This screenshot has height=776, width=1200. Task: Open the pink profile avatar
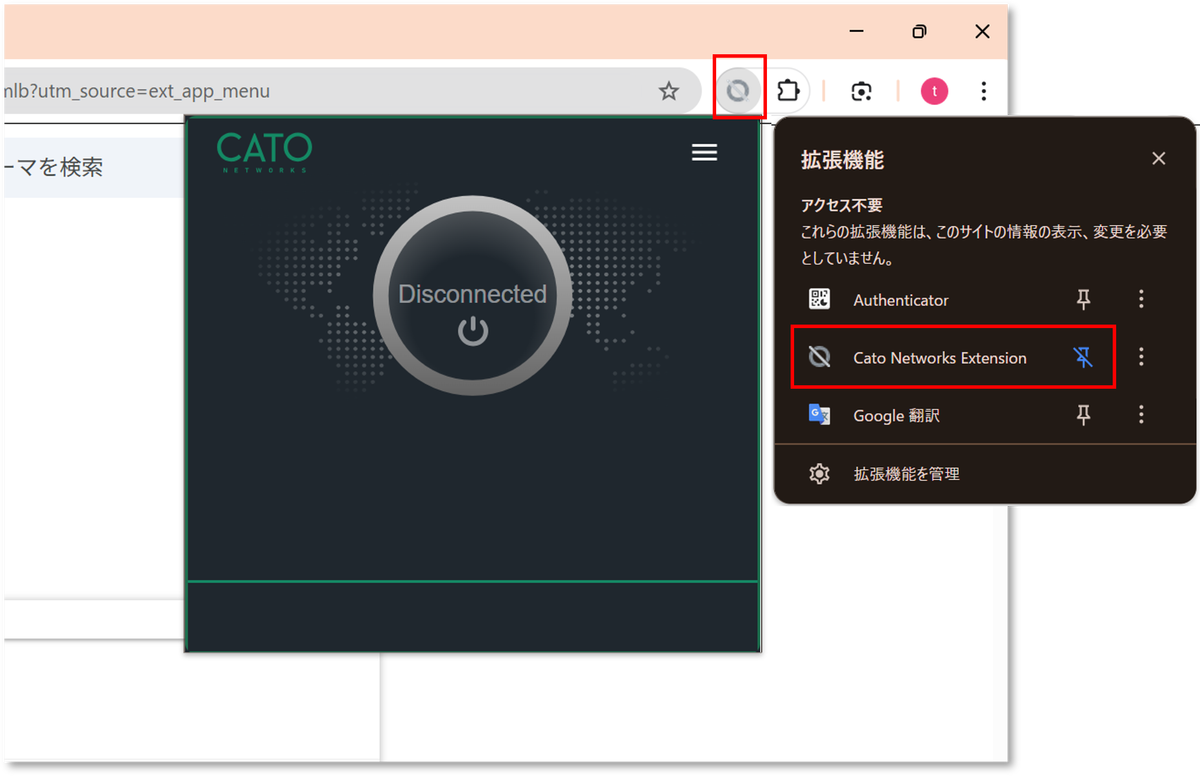click(x=934, y=92)
